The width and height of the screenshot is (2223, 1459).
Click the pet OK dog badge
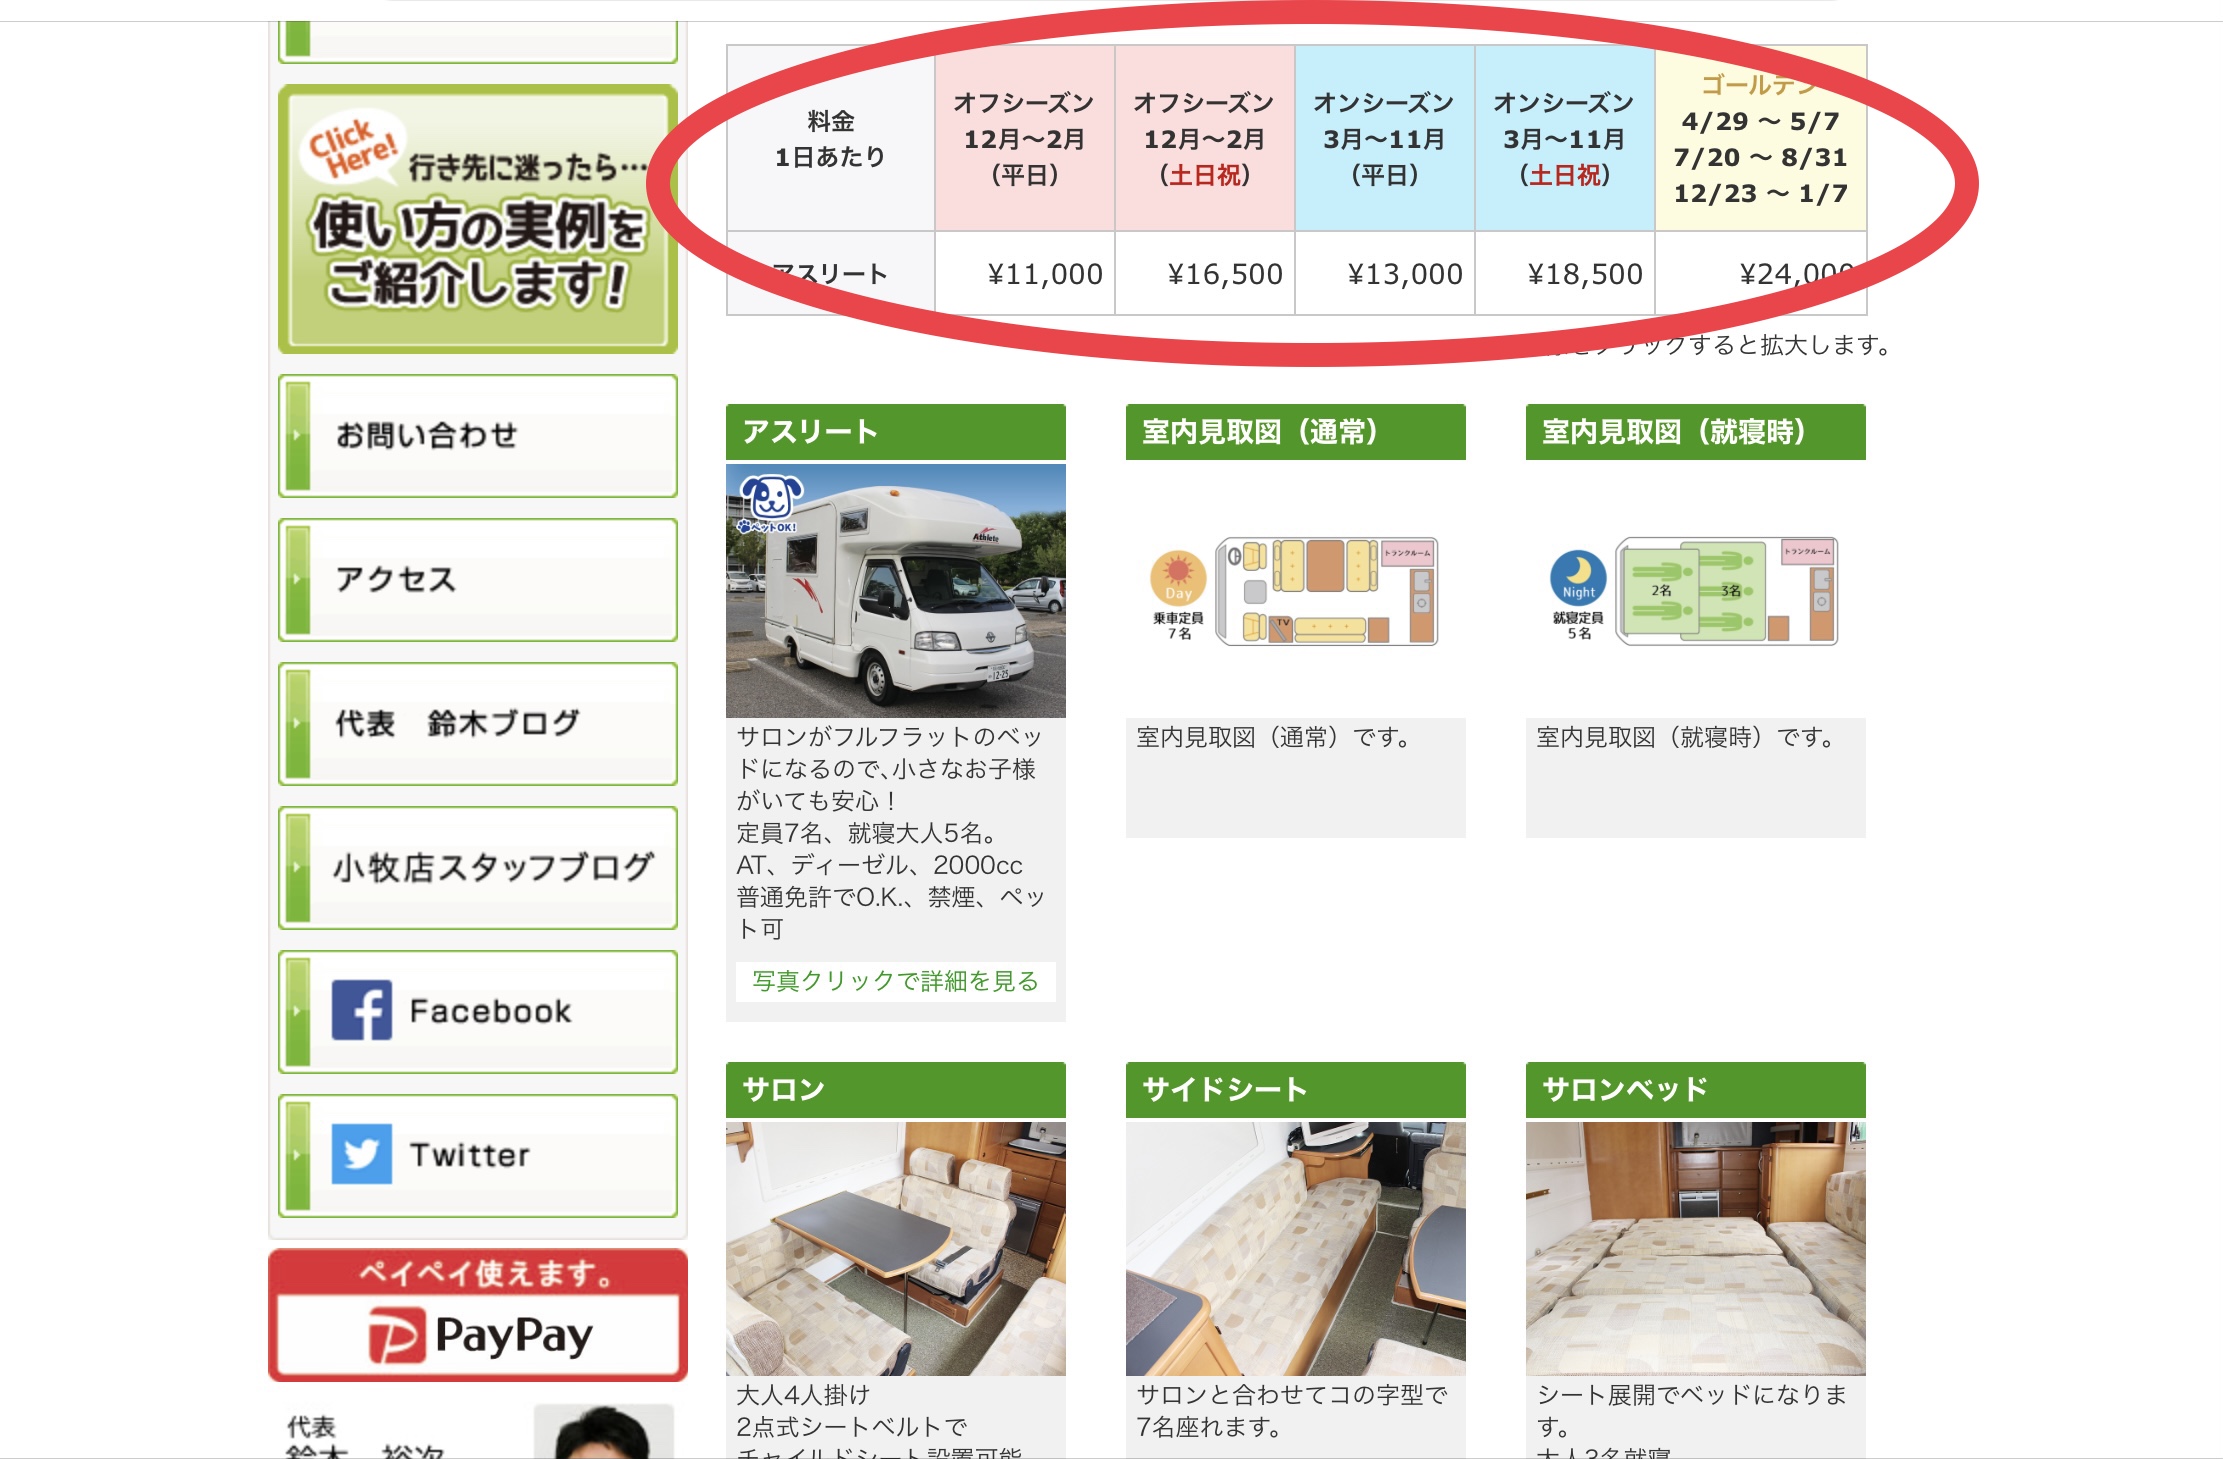[x=769, y=502]
